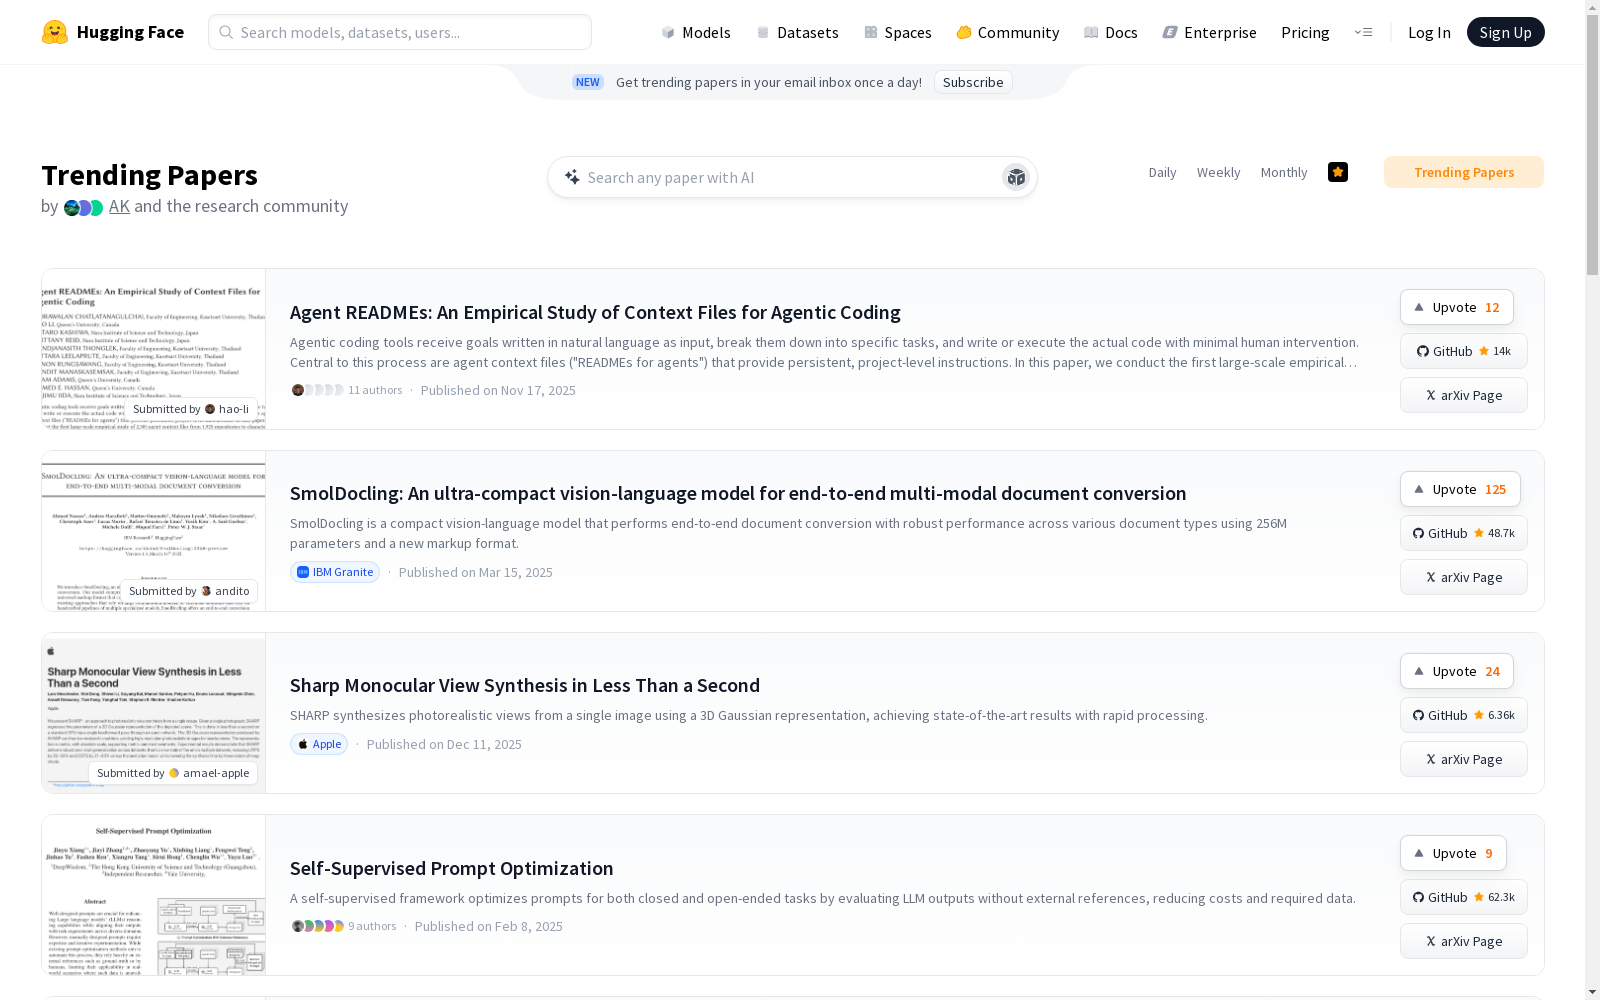
Task: Switch to Daily papers tab
Action: pyautogui.click(x=1162, y=172)
